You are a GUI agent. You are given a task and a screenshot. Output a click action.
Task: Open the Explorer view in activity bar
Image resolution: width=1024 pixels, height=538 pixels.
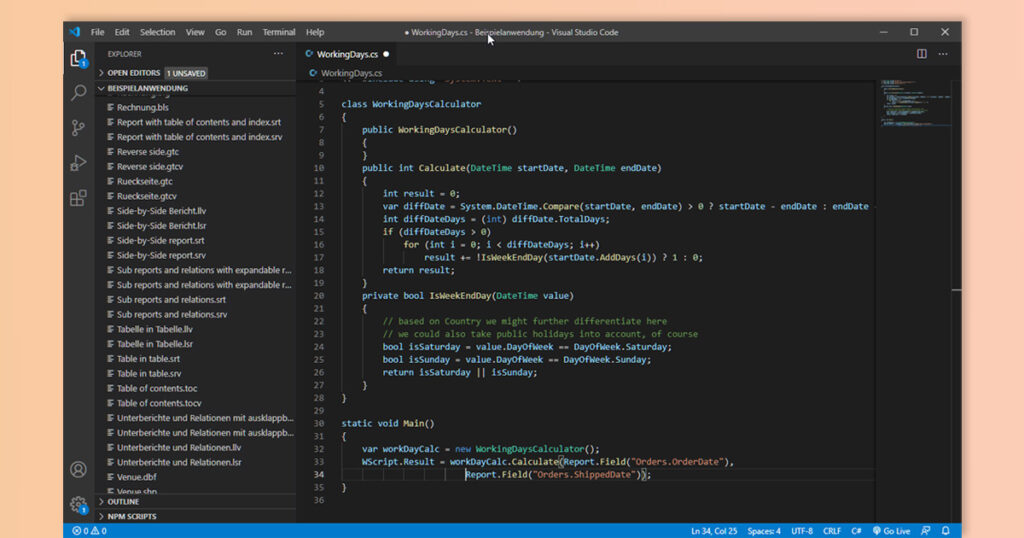click(x=78, y=58)
